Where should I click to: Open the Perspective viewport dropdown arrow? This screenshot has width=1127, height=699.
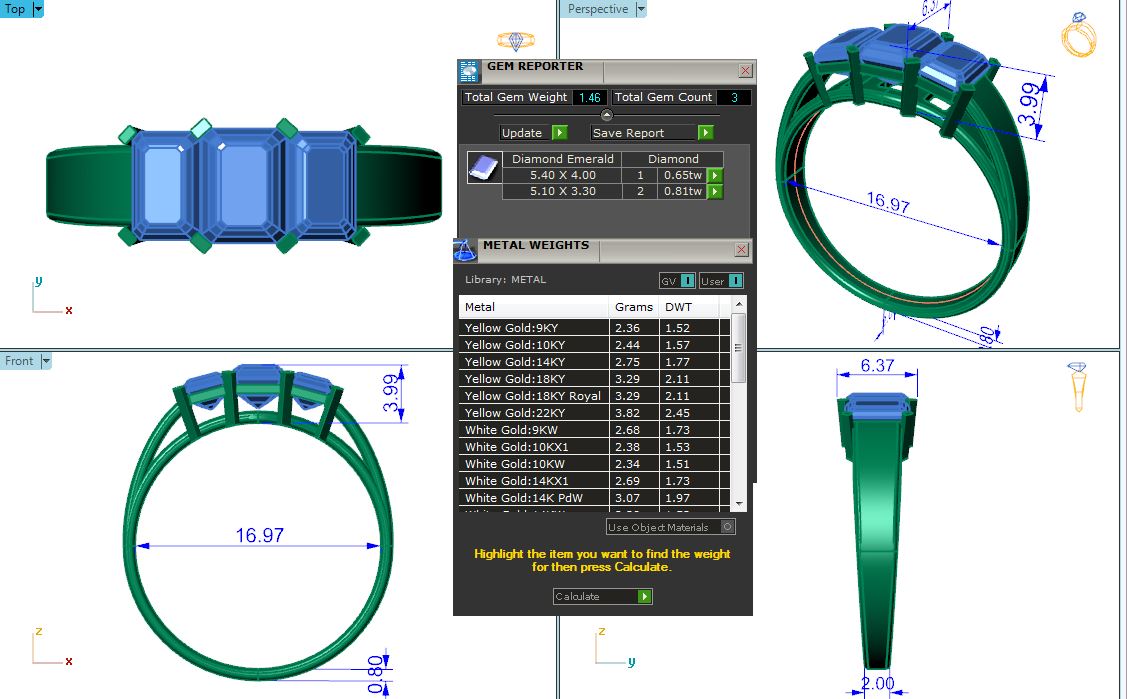(641, 9)
